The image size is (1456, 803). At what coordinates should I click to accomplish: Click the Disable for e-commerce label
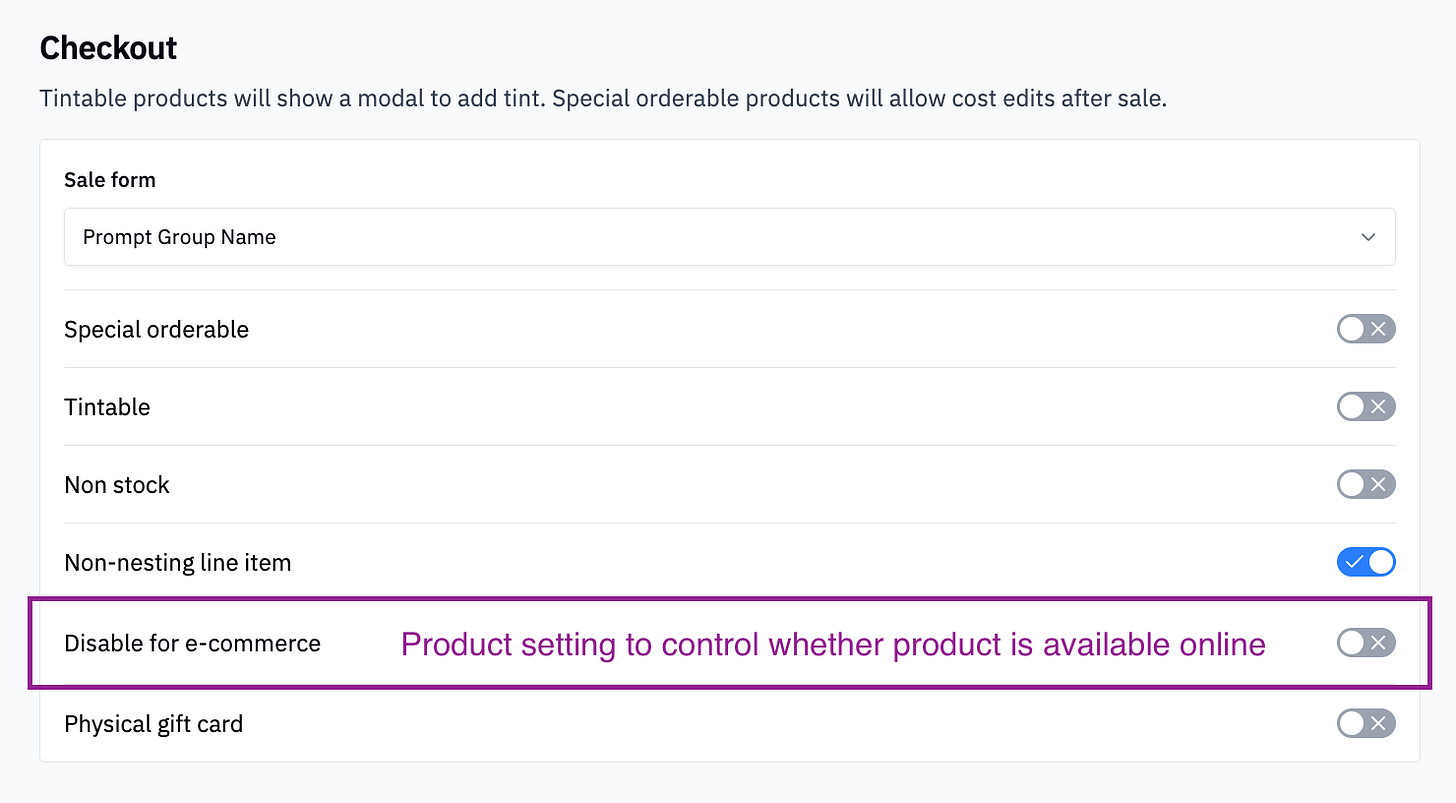(x=192, y=643)
